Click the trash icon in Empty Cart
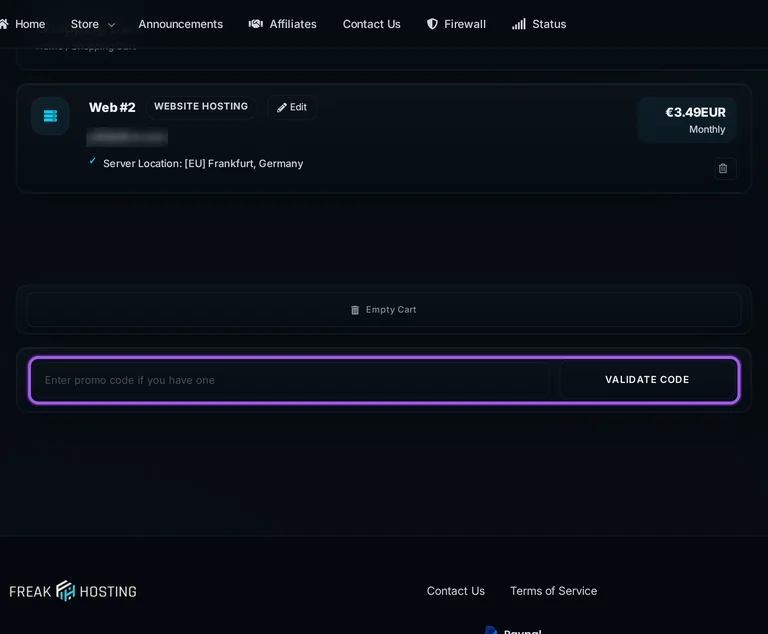Viewport: 768px width, 634px height. pos(355,310)
